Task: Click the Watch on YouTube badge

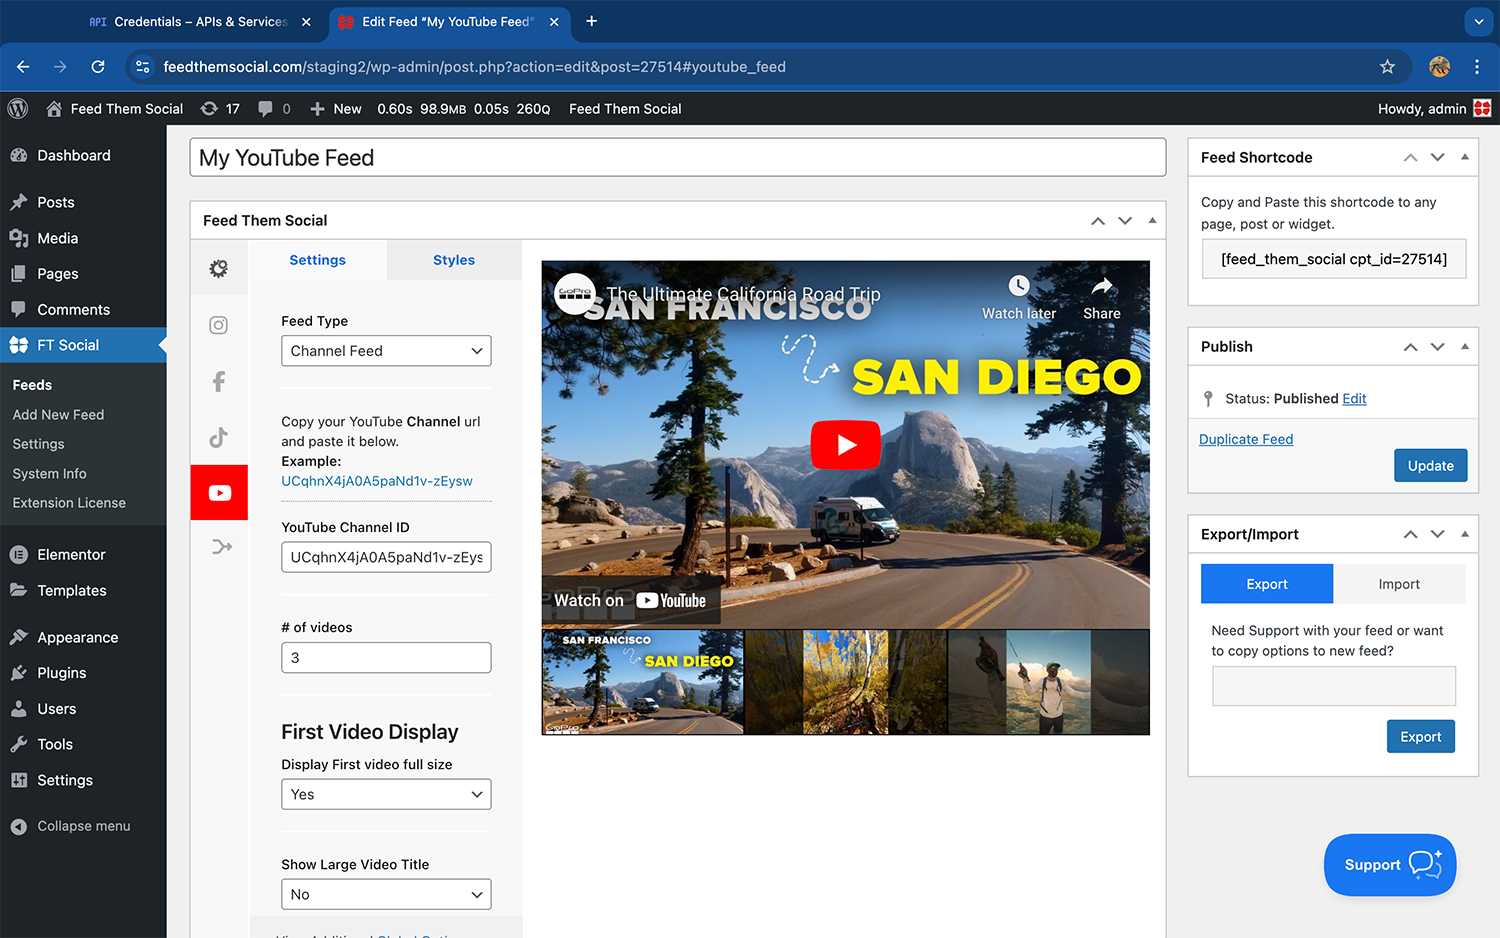Action: point(630,600)
